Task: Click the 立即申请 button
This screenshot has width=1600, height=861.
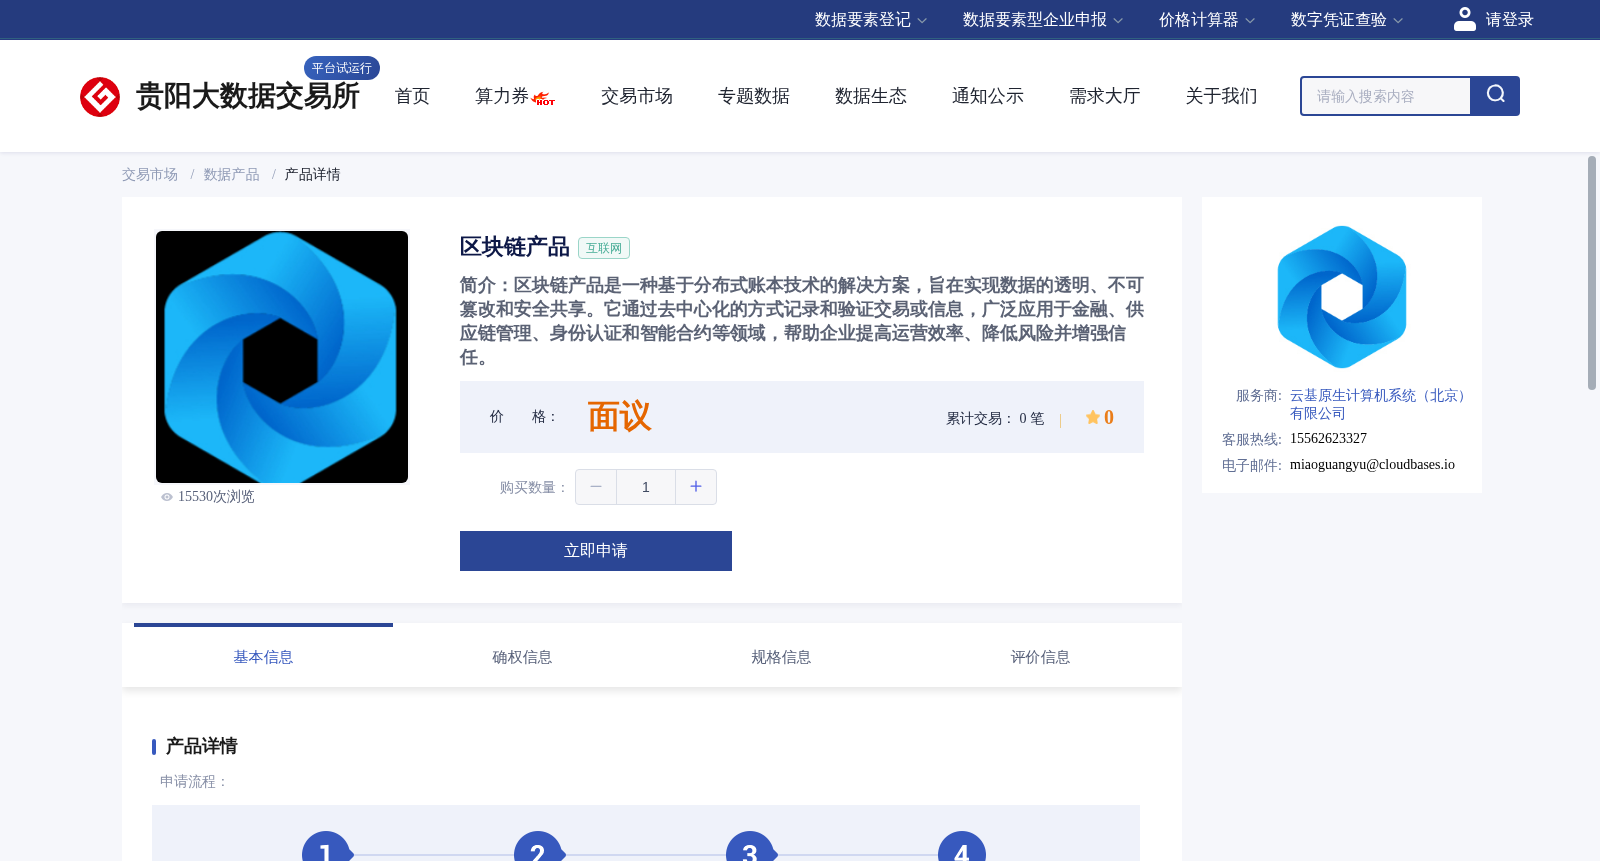Action: point(596,551)
